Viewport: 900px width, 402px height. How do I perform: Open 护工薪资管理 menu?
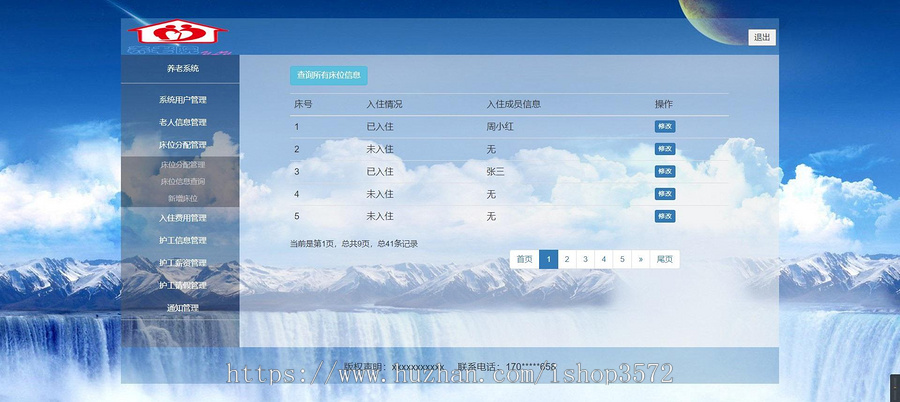[x=183, y=262]
